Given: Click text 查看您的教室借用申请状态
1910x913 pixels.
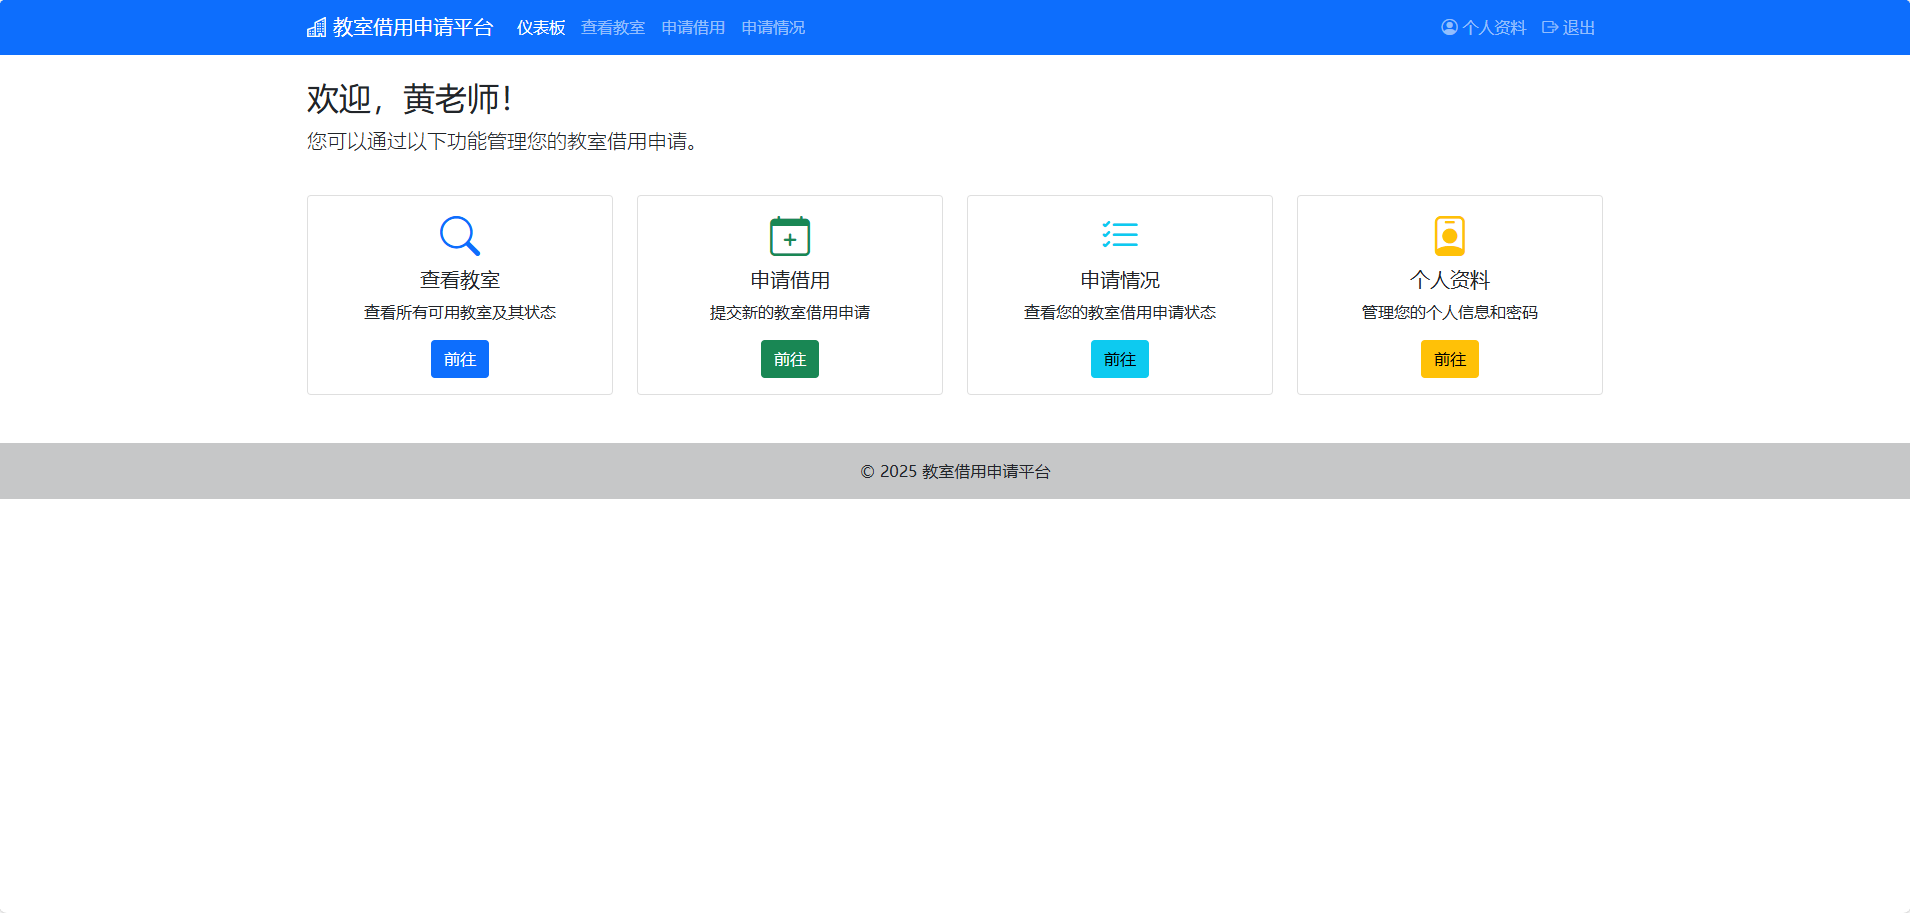Looking at the screenshot, I should click(x=1120, y=313).
